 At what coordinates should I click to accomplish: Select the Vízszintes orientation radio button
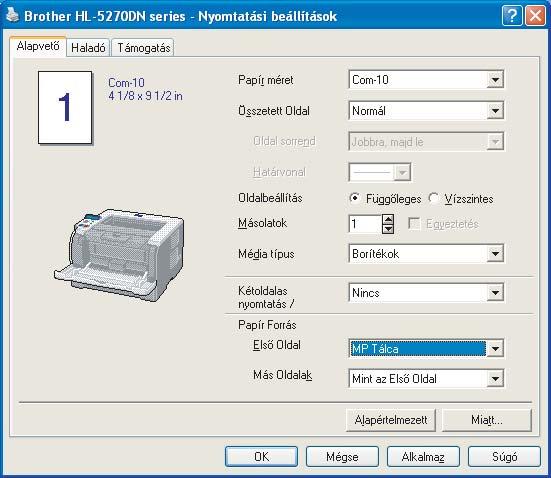(434, 198)
